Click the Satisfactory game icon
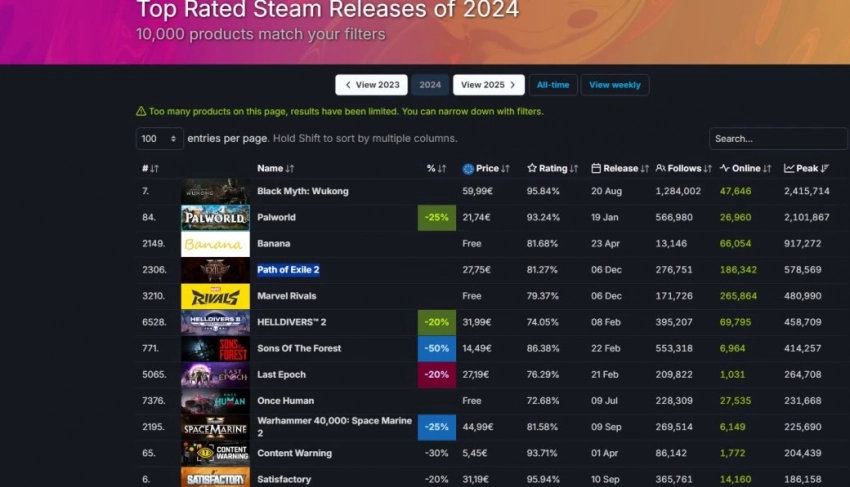Image resolution: width=850 pixels, height=487 pixels. coord(215,479)
